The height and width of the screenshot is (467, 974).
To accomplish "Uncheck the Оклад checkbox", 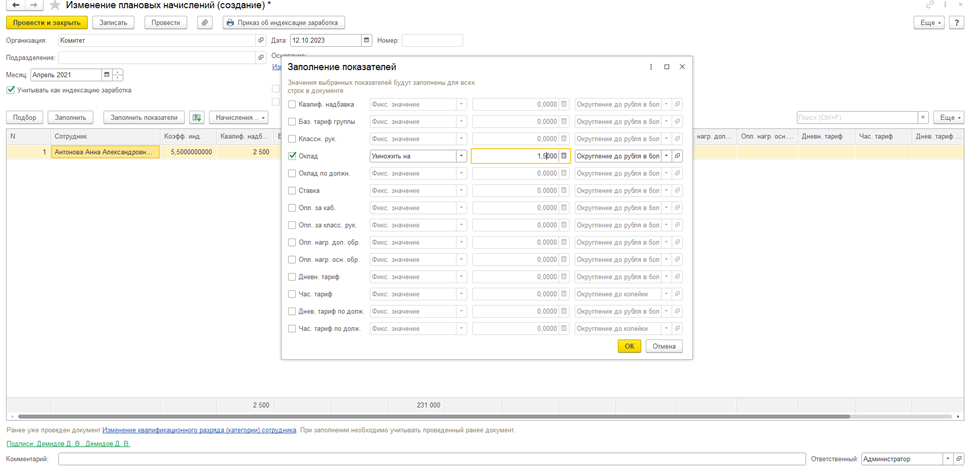I will pos(292,156).
